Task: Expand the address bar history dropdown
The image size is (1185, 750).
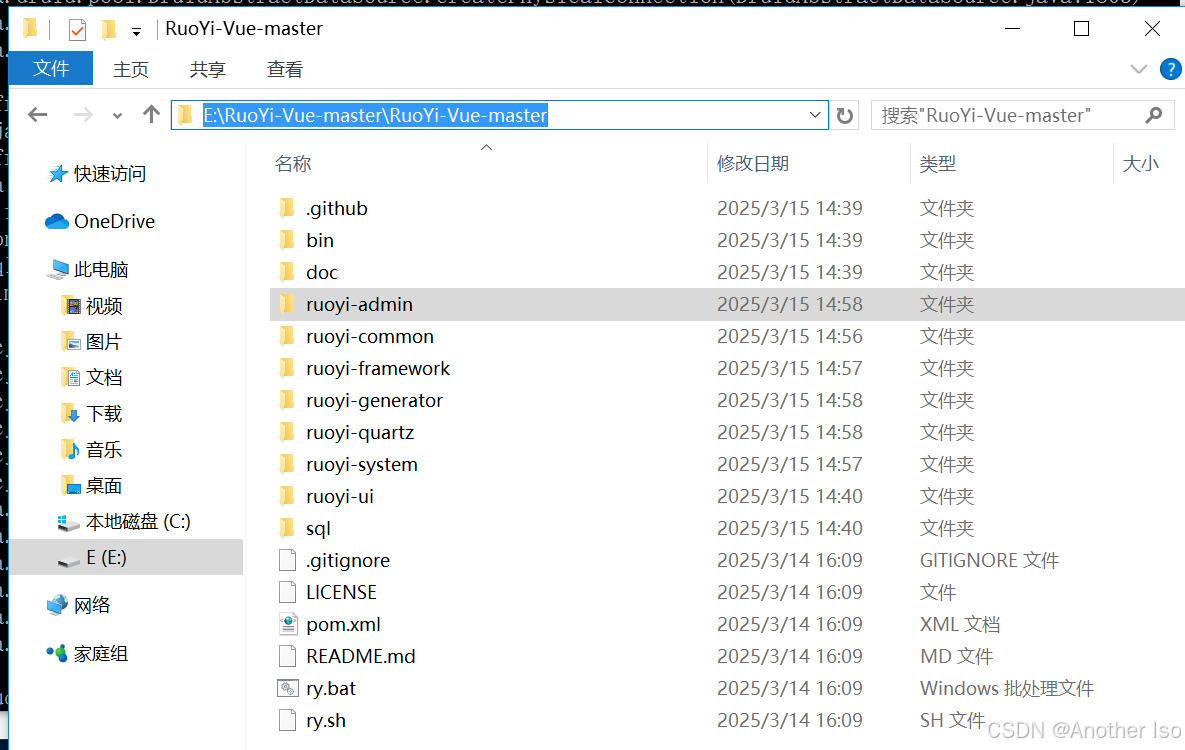Action: 815,115
